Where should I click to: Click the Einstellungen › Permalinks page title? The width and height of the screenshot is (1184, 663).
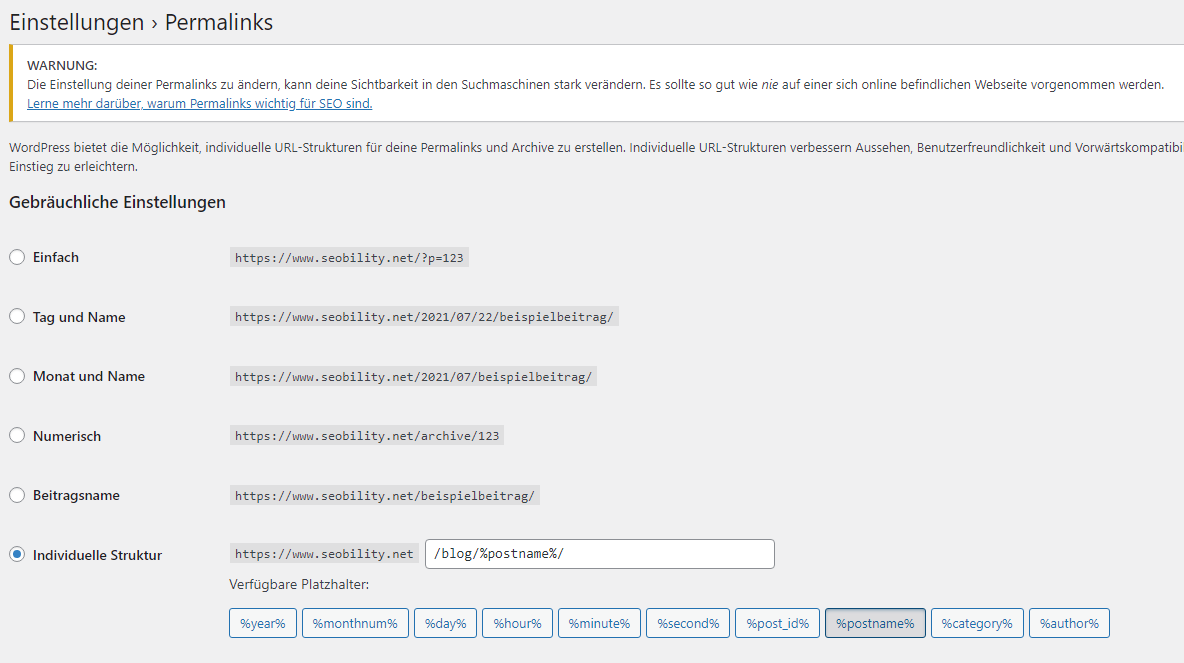pyautogui.click(x=141, y=23)
